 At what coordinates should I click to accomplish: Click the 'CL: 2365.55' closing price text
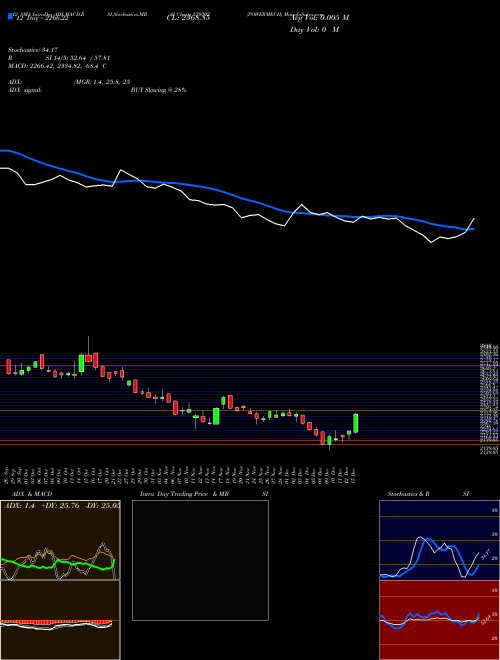pyautogui.click(x=188, y=18)
